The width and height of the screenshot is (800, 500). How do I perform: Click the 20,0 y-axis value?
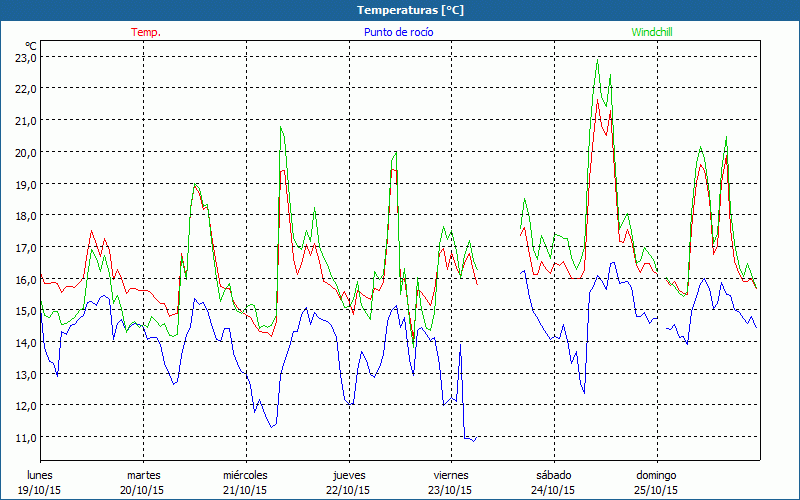[25, 152]
